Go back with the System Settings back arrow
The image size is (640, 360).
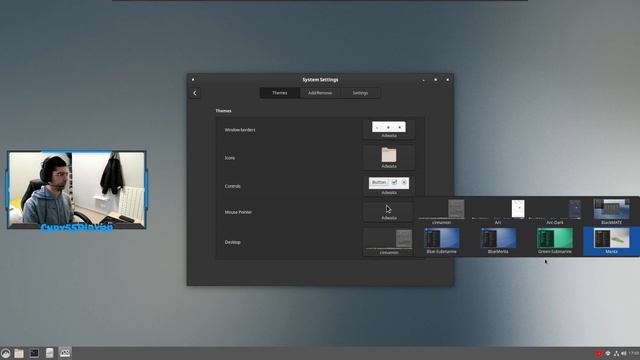click(x=195, y=93)
